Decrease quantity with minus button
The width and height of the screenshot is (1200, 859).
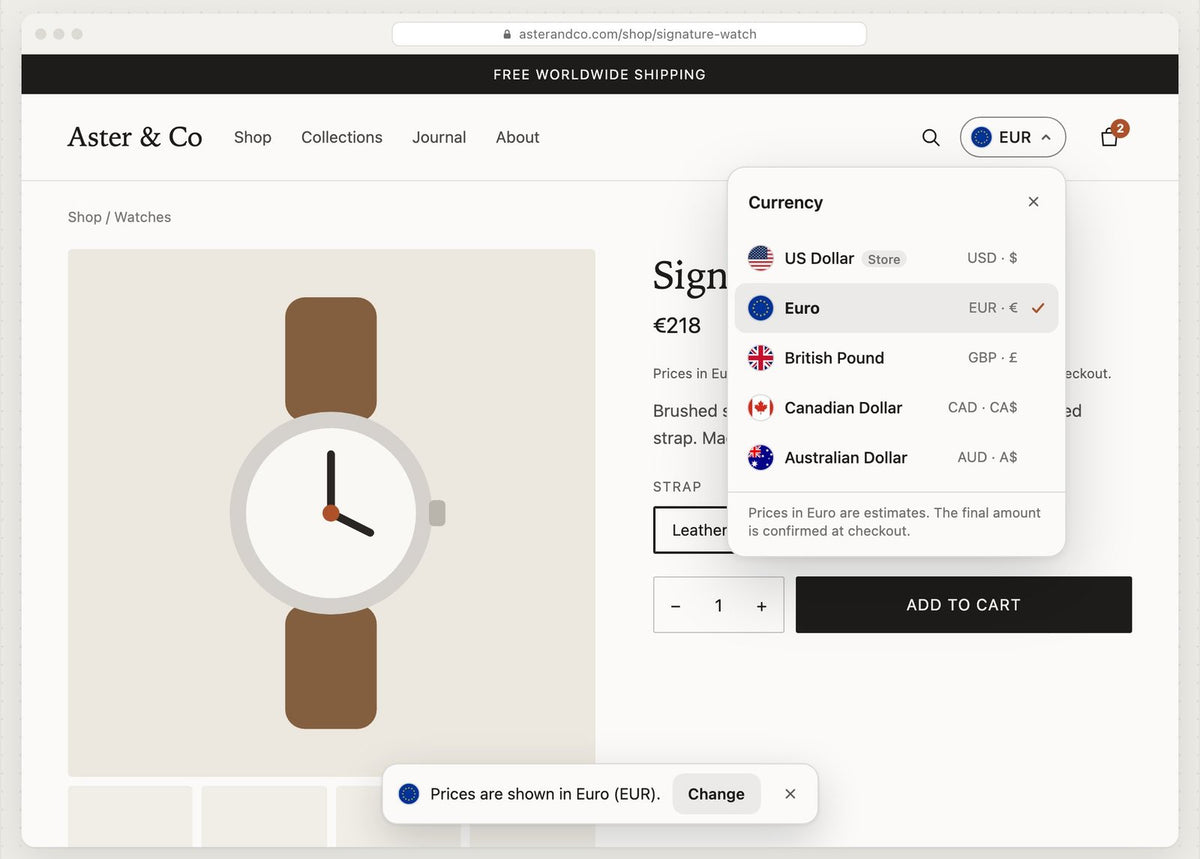[676, 606]
